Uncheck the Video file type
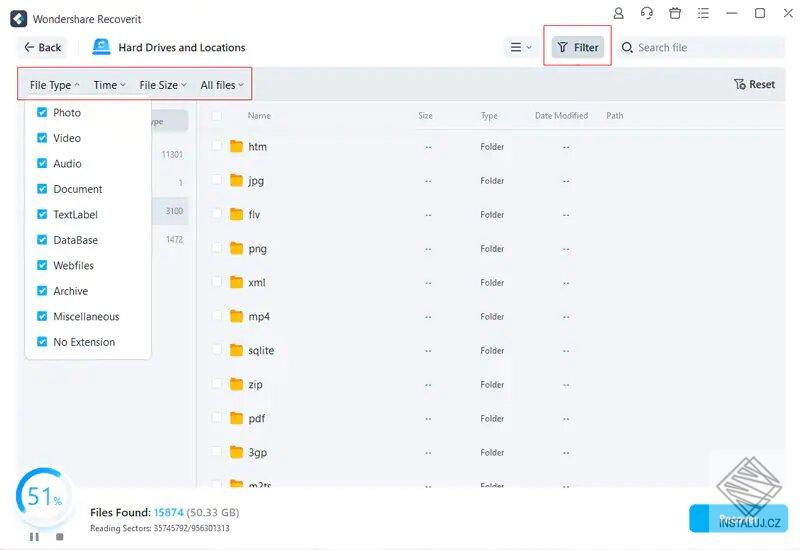800x550 pixels. click(x=42, y=138)
